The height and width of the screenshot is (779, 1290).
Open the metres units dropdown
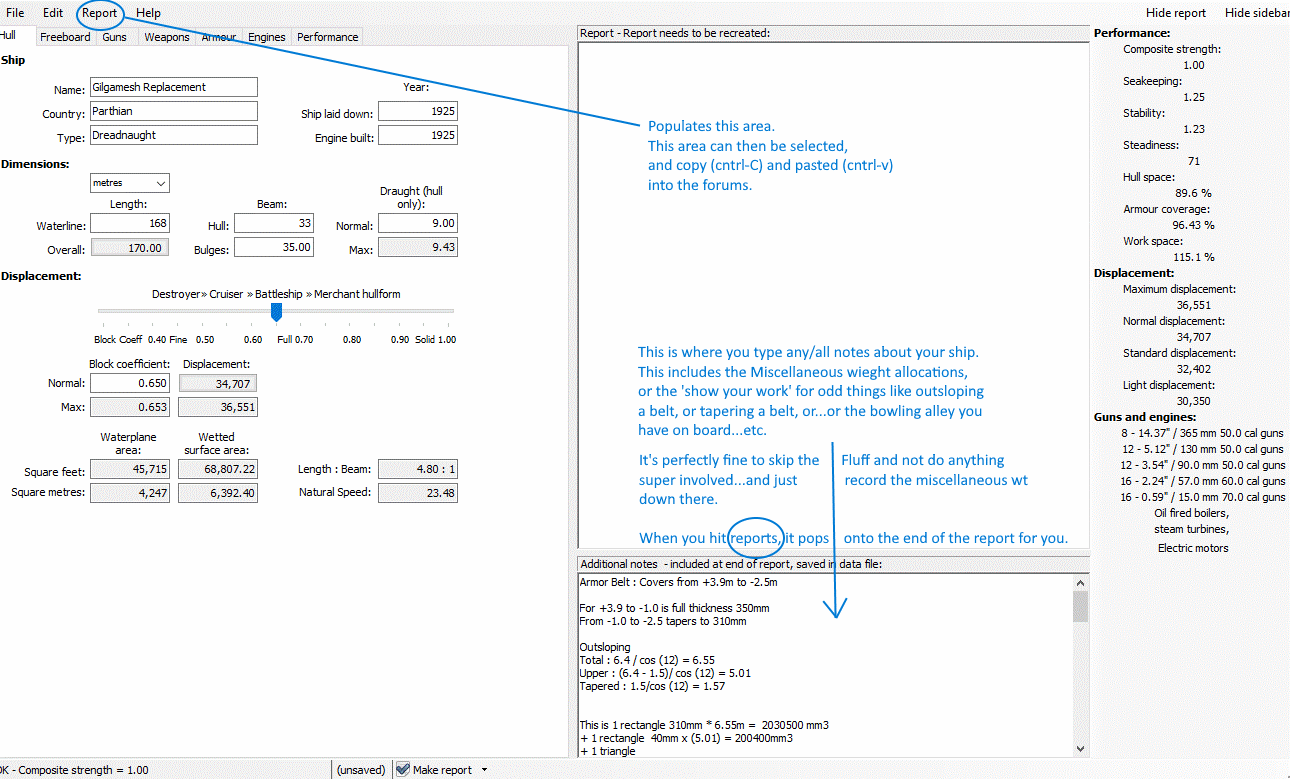[129, 183]
